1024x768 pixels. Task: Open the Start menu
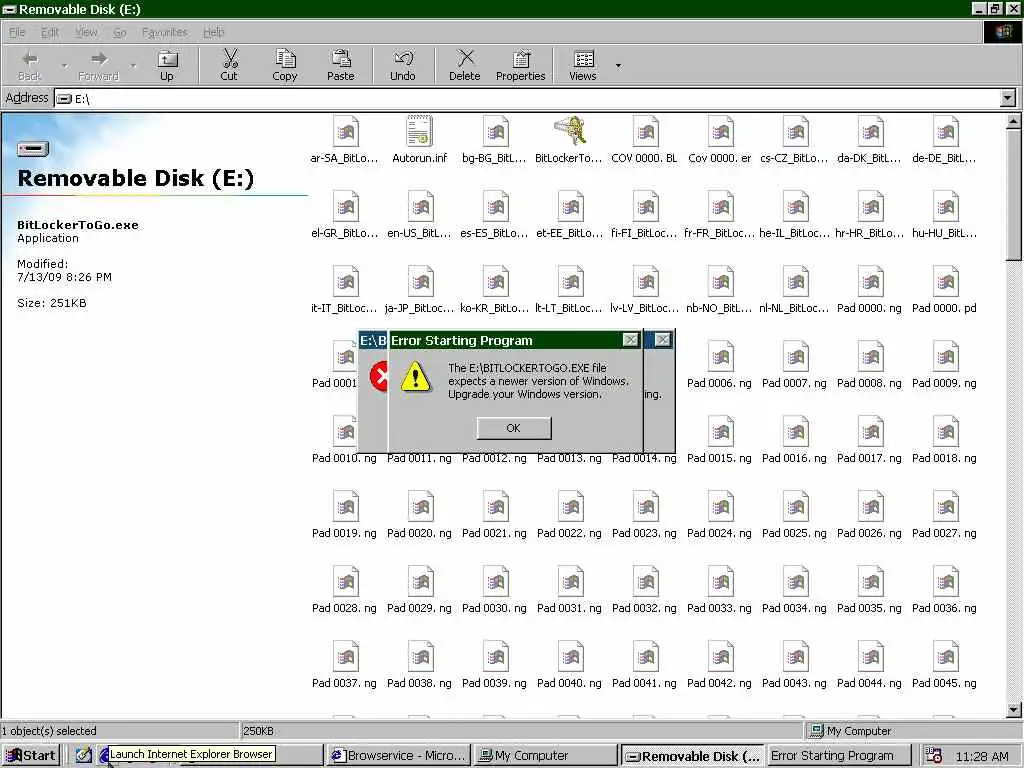pos(31,756)
